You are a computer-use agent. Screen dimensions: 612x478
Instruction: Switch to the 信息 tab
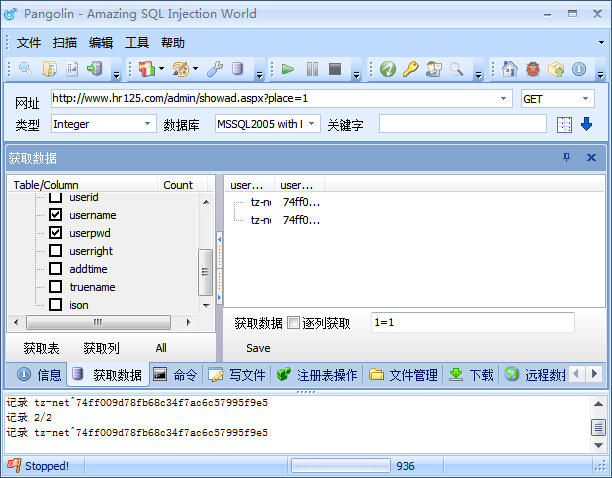coord(39,375)
